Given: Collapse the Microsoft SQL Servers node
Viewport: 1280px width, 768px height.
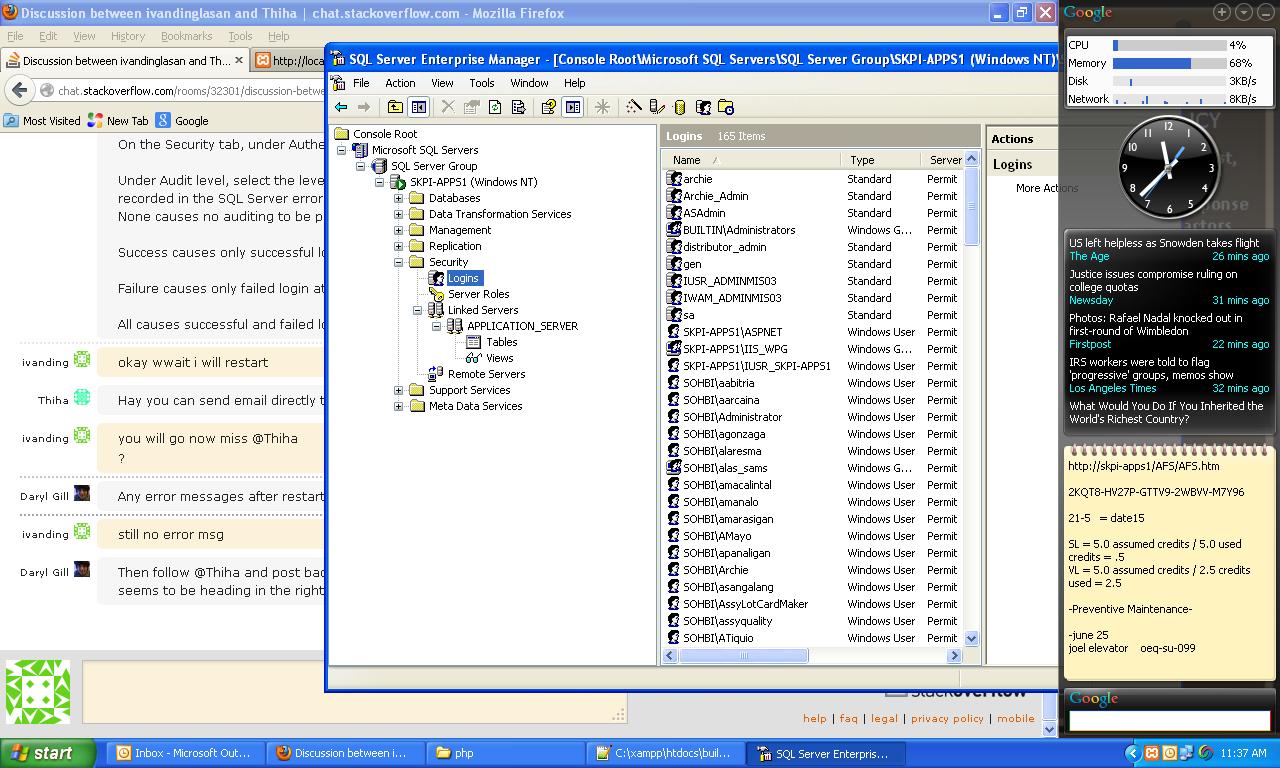Looking at the screenshot, I should (341, 150).
